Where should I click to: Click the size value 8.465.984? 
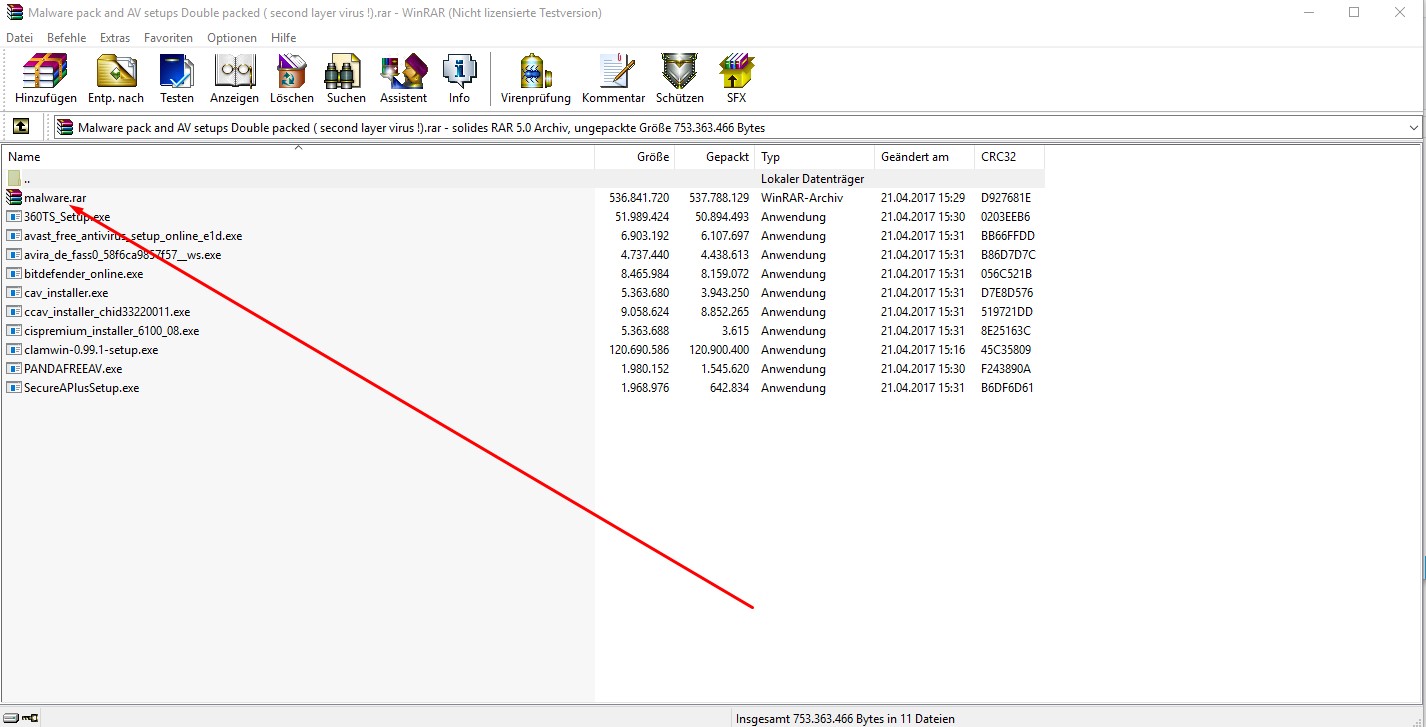point(645,274)
